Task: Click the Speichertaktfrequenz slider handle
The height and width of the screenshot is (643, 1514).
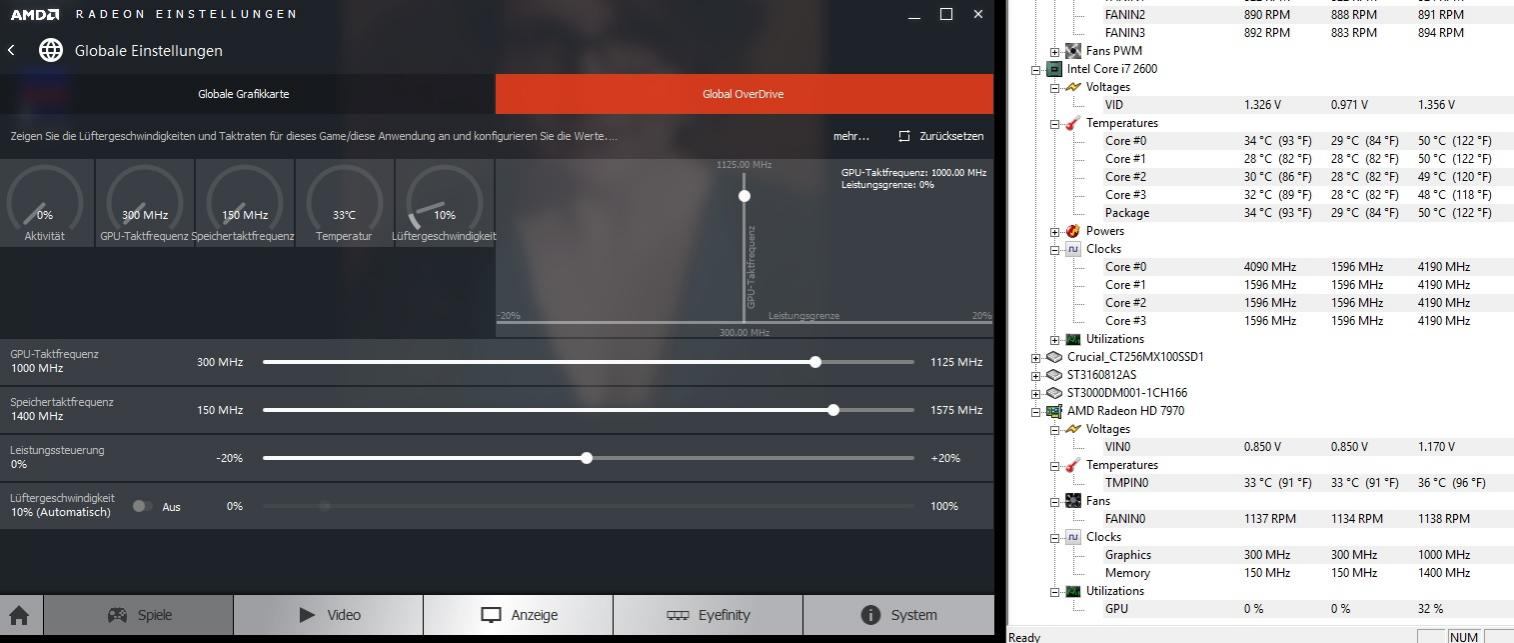Action: (x=834, y=410)
